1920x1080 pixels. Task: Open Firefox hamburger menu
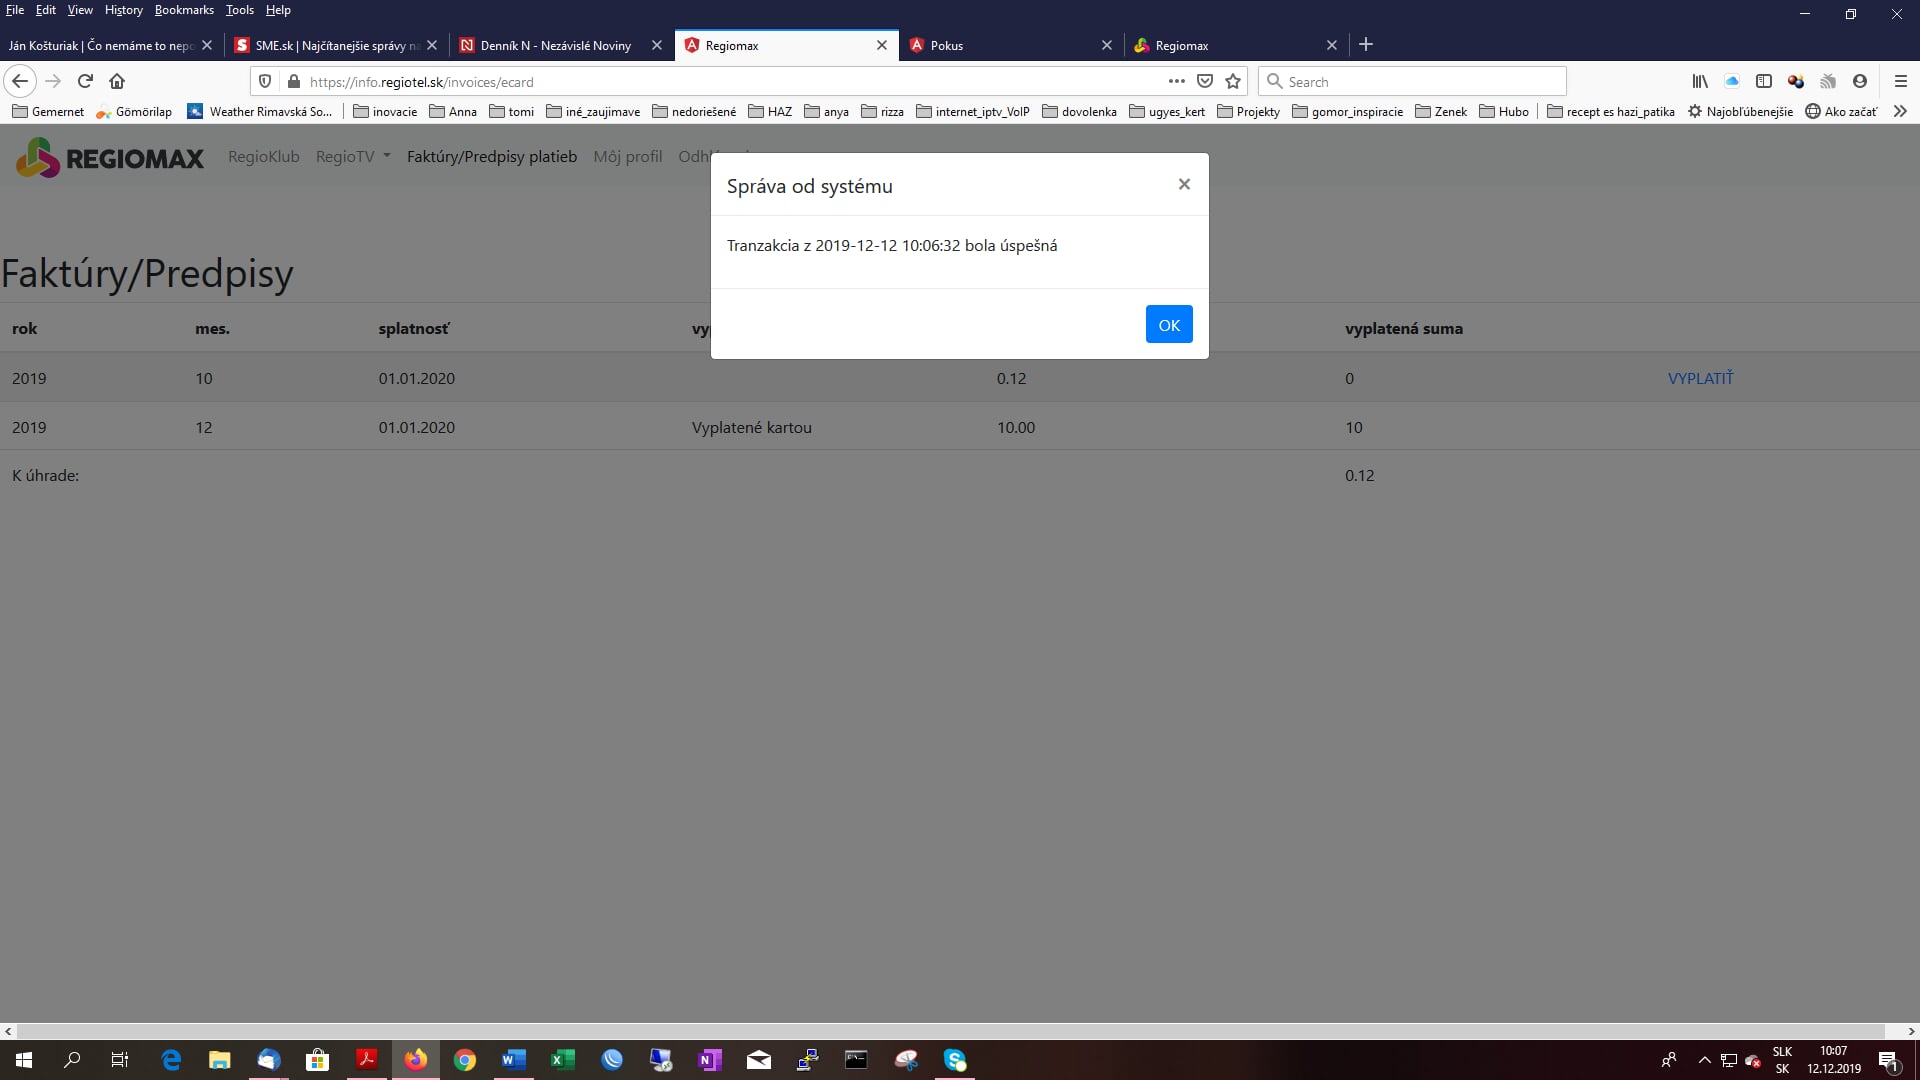(1900, 81)
